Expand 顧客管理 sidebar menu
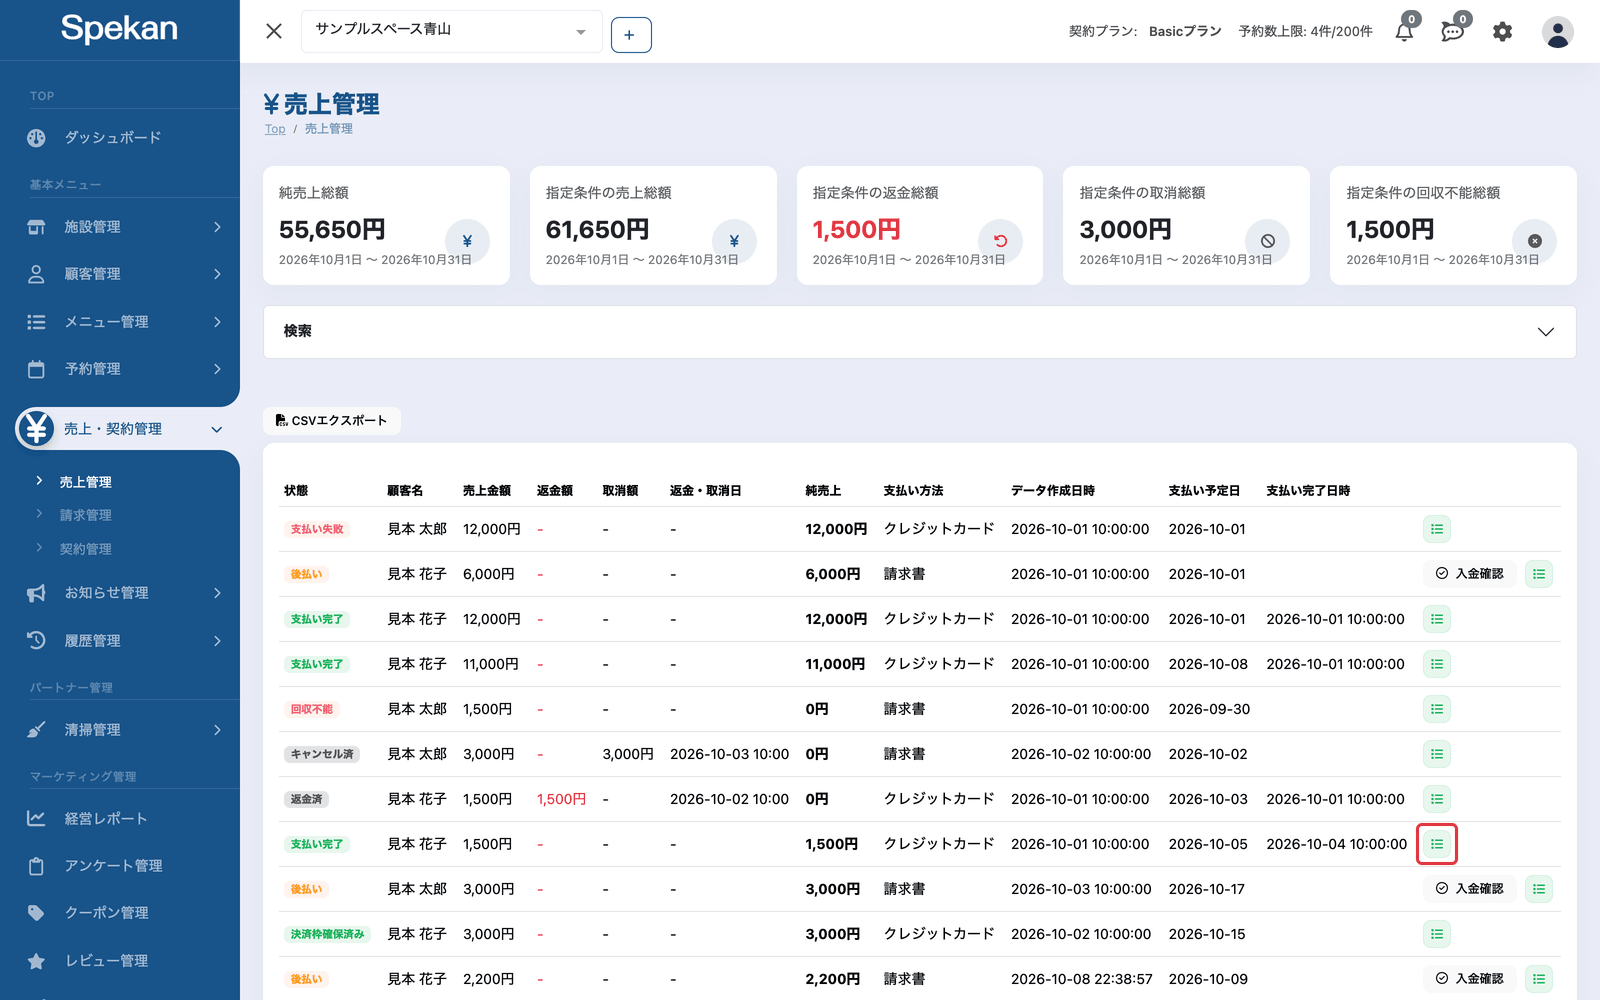This screenshot has height=1000, width=1600. click(120, 274)
